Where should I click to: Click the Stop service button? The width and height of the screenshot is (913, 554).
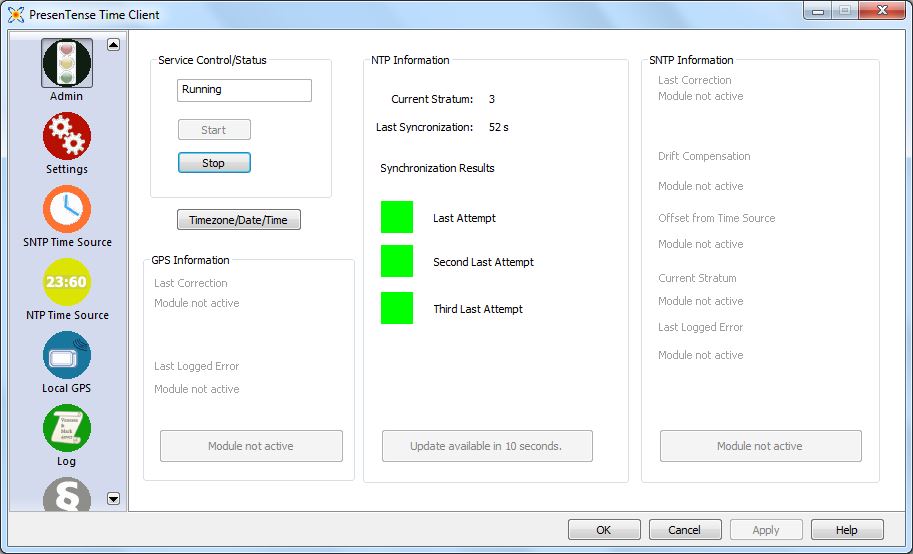click(214, 163)
